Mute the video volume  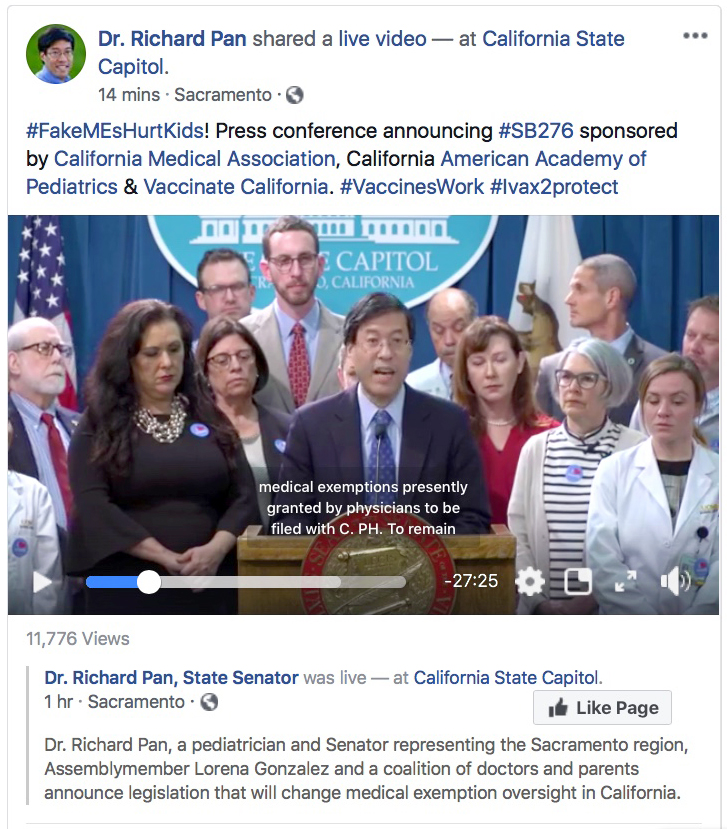coord(675,582)
